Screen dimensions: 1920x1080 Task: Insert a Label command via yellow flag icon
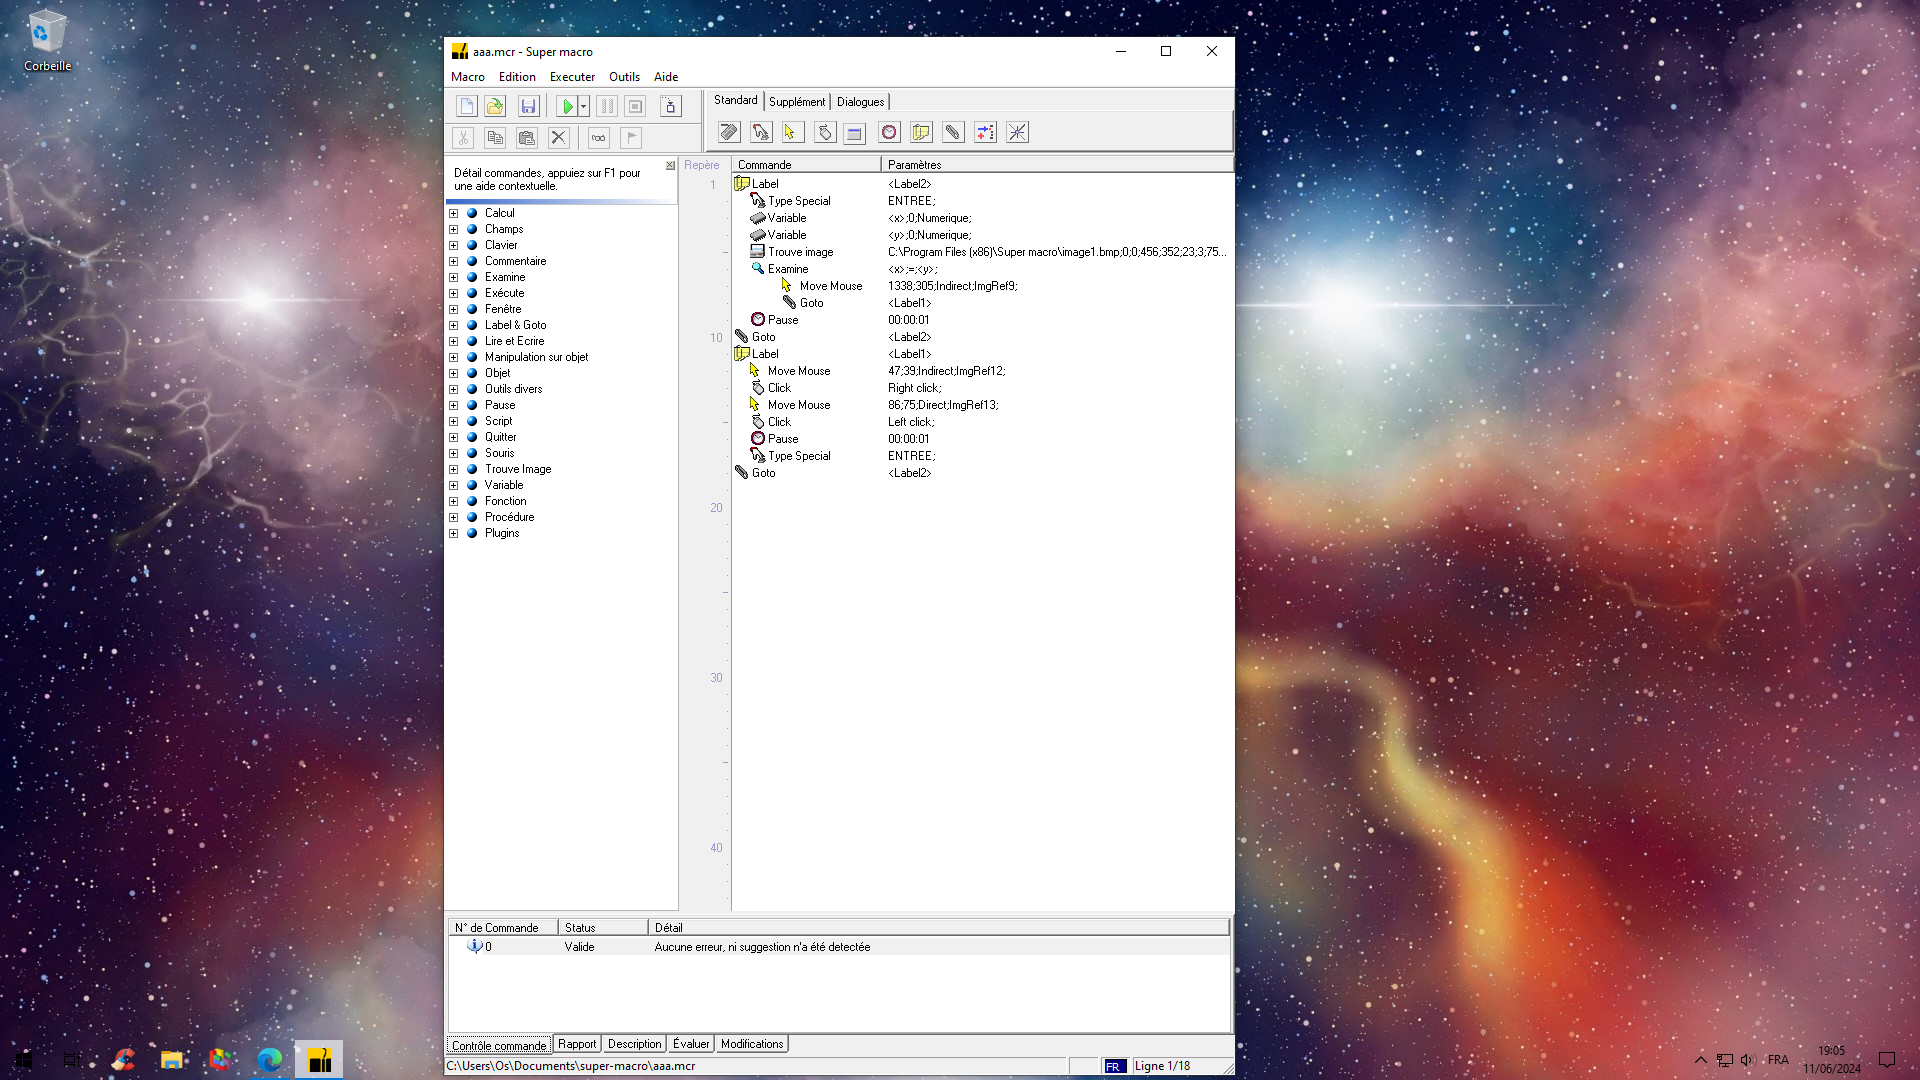click(921, 132)
